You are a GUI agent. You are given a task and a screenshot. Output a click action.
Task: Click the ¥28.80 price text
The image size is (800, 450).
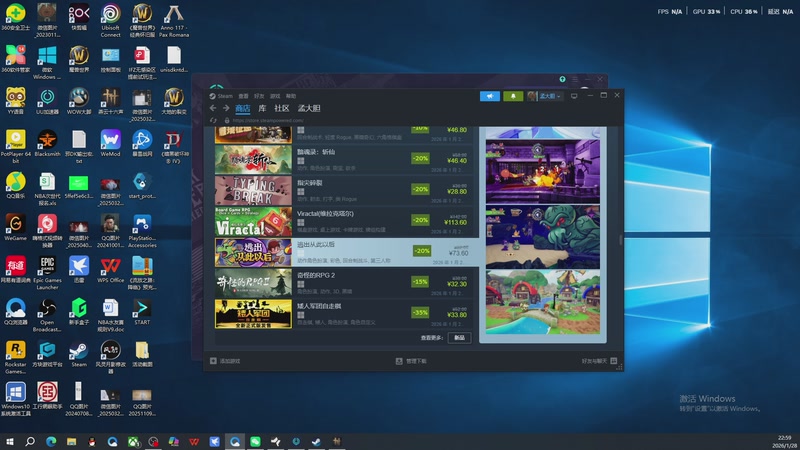click(457, 192)
